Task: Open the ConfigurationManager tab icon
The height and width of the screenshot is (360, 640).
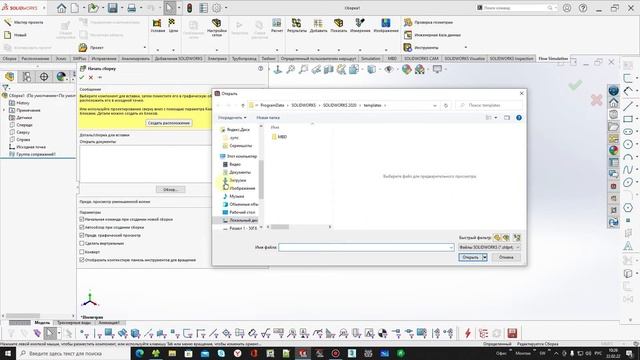Action: [27, 76]
